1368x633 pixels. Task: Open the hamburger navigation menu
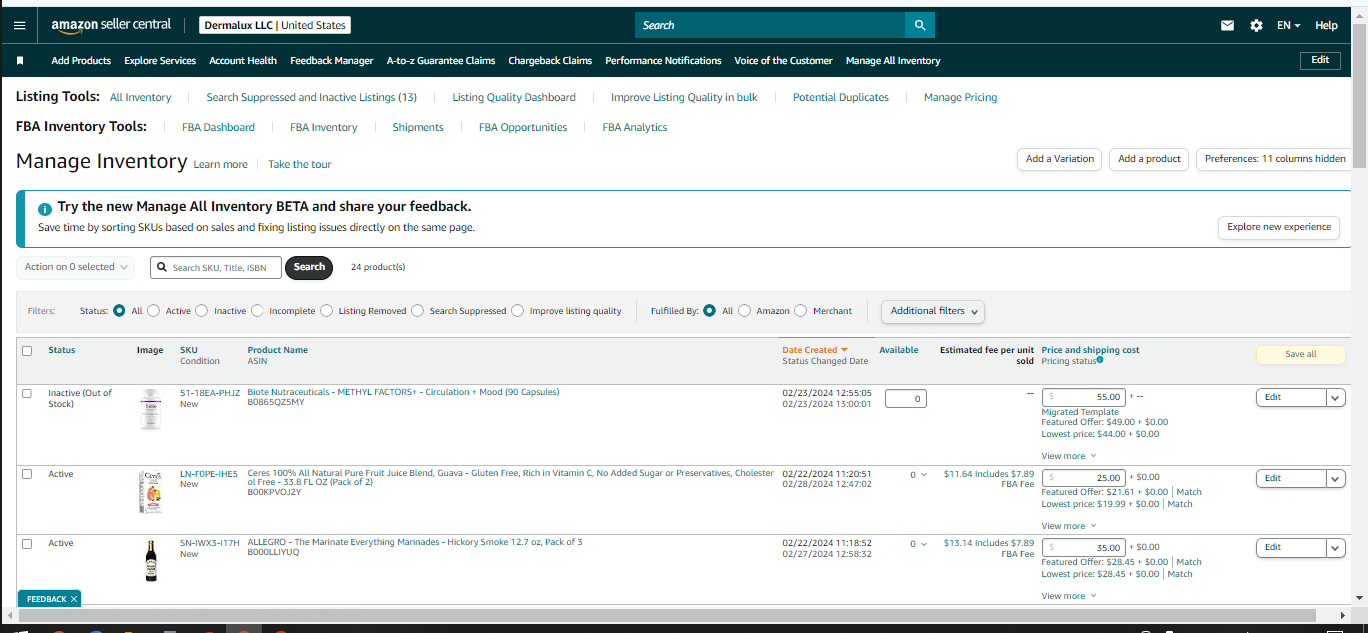point(20,25)
